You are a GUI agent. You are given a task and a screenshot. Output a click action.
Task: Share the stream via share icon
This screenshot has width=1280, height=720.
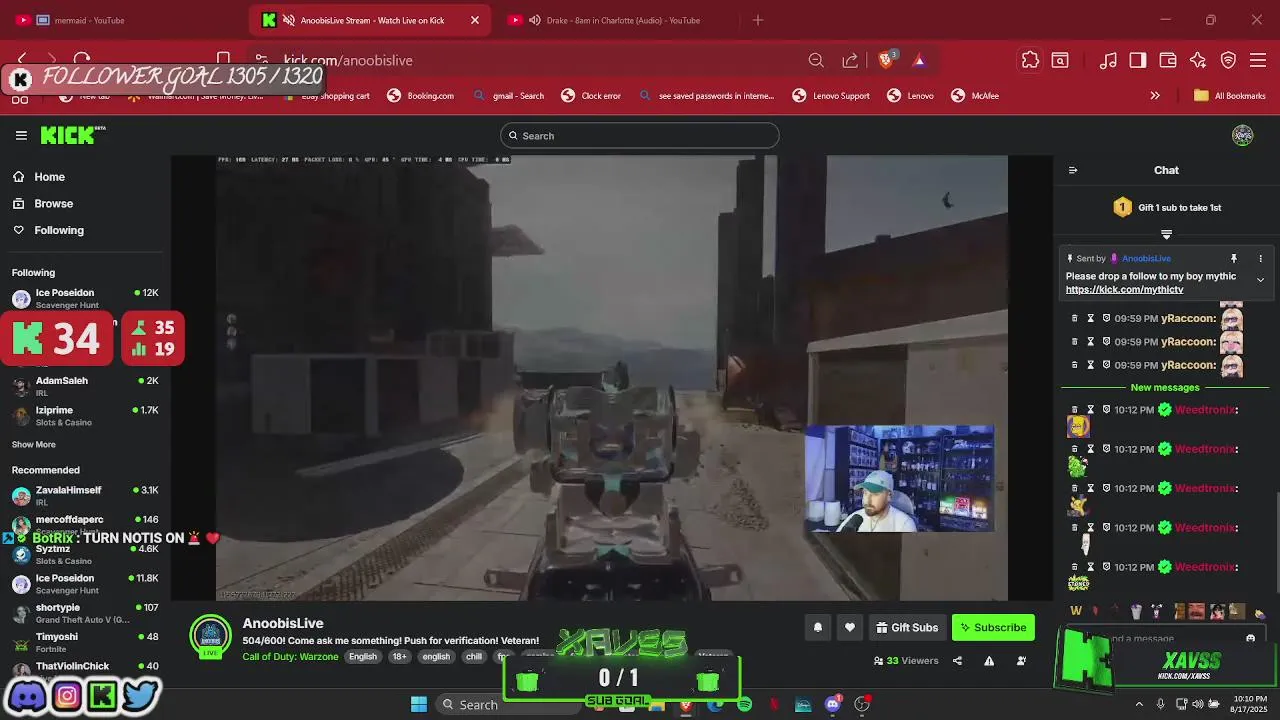click(957, 660)
